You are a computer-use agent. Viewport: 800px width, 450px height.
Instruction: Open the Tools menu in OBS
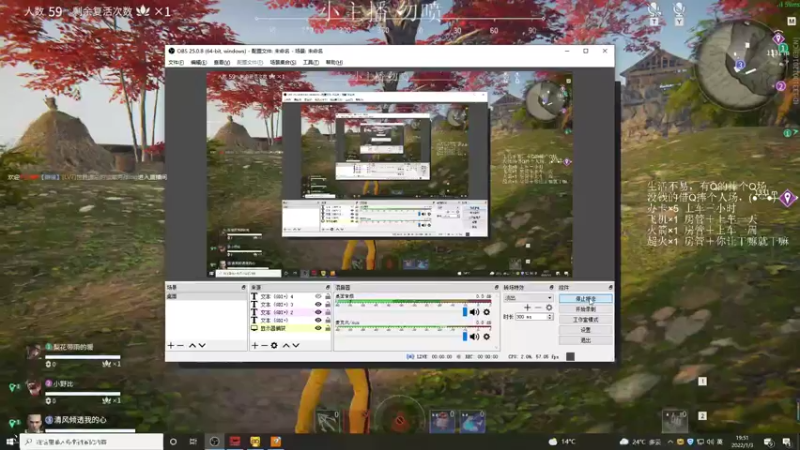tap(311, 62)
